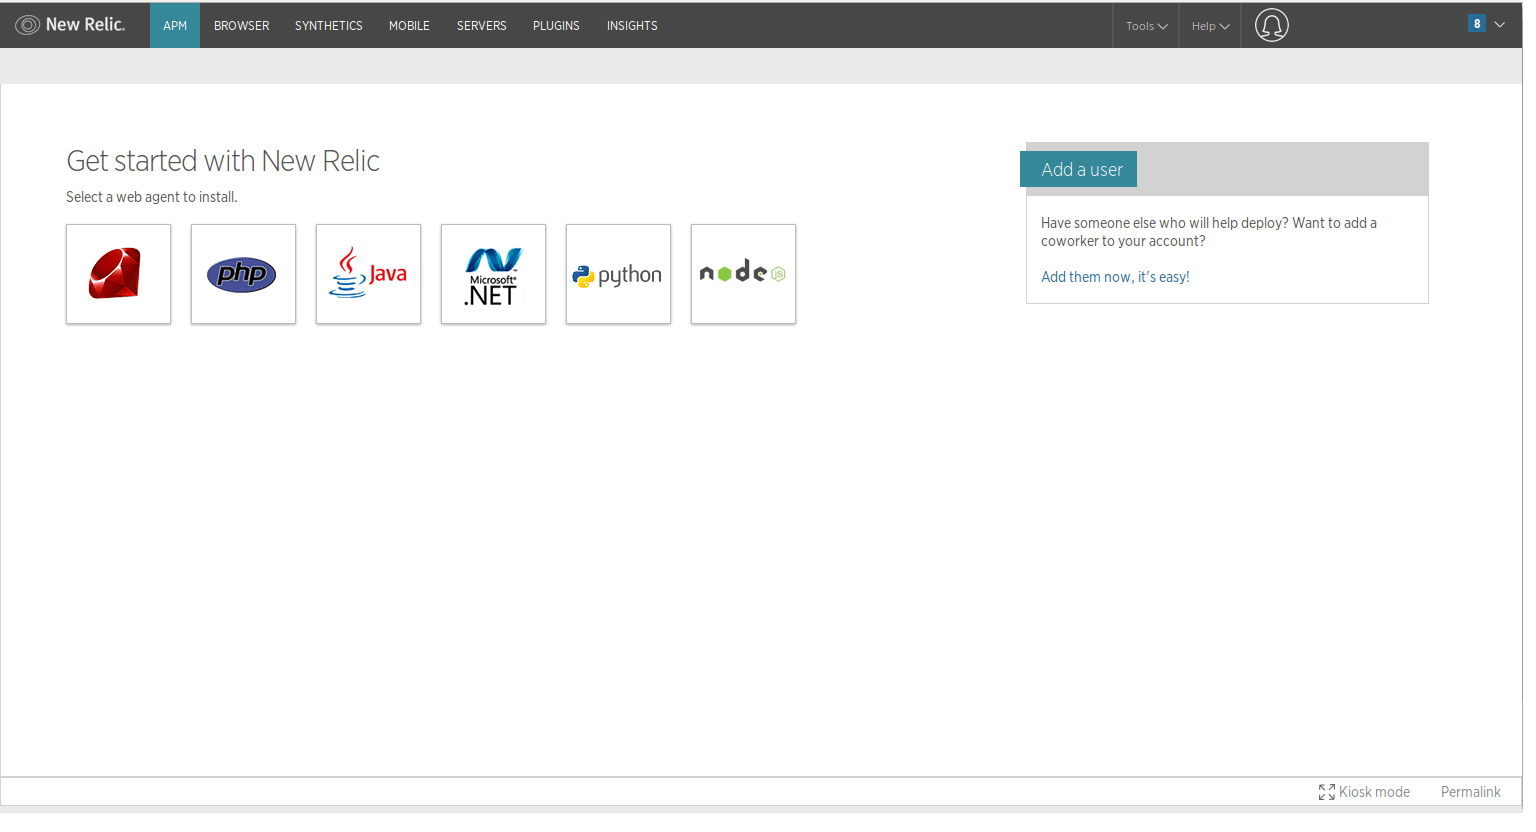Go to the BROWSER tab
Viewport: 1536px width, 832px height.
241,26
